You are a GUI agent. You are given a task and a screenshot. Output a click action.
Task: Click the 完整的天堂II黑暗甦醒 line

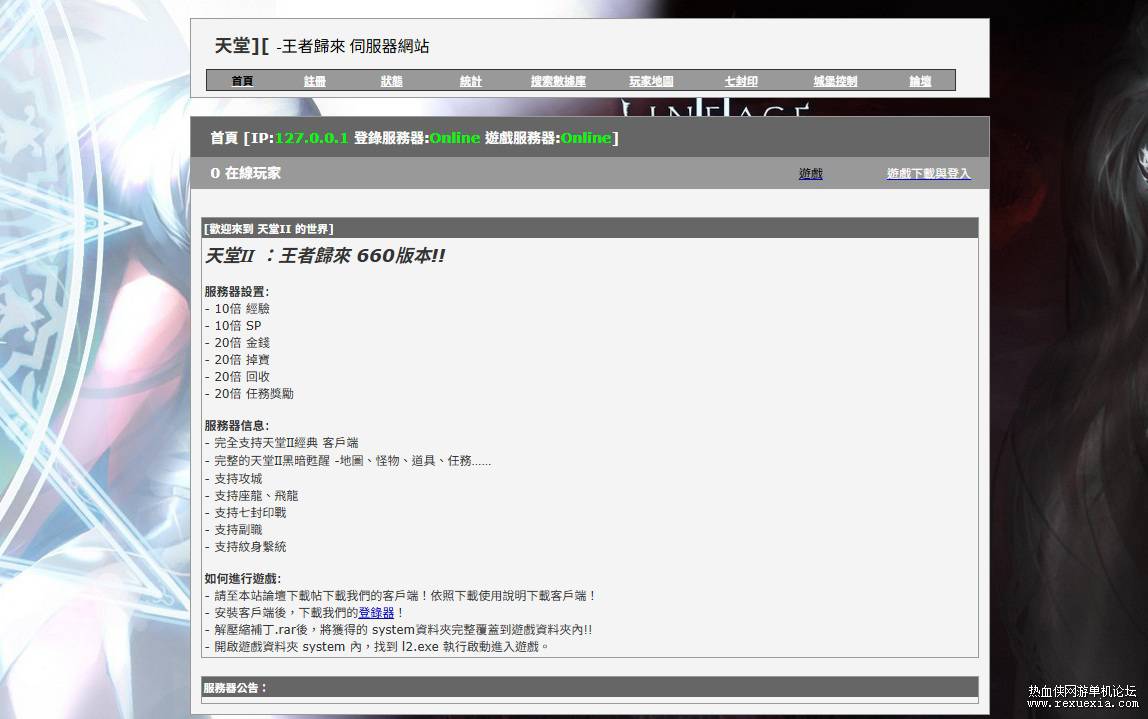[348, 461]
